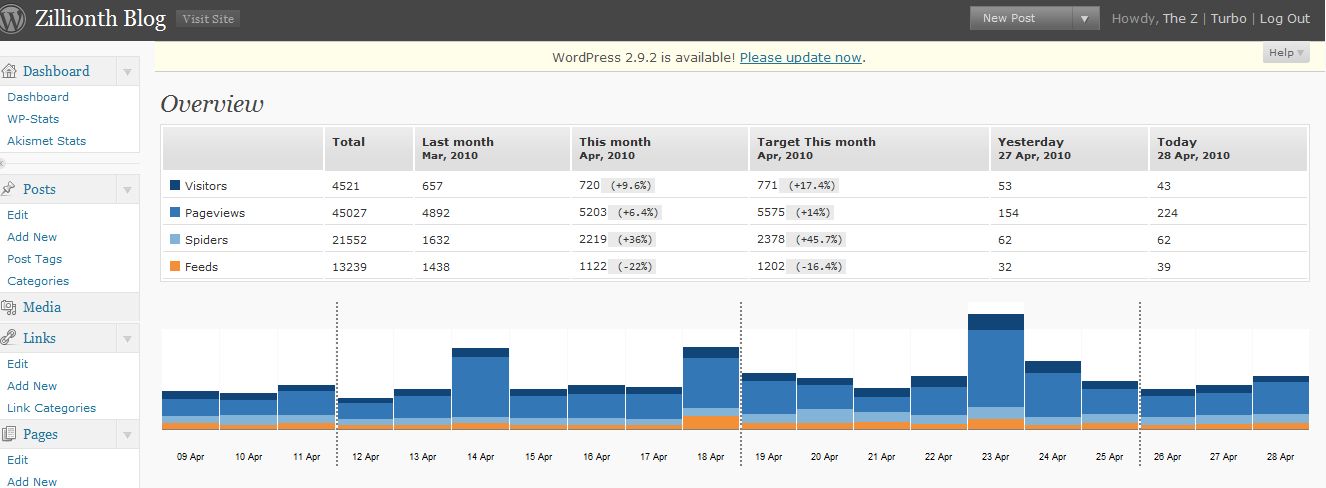Toggle the Posts menu arrow
The image size is (1326, 488).
(x=127, y=189)
